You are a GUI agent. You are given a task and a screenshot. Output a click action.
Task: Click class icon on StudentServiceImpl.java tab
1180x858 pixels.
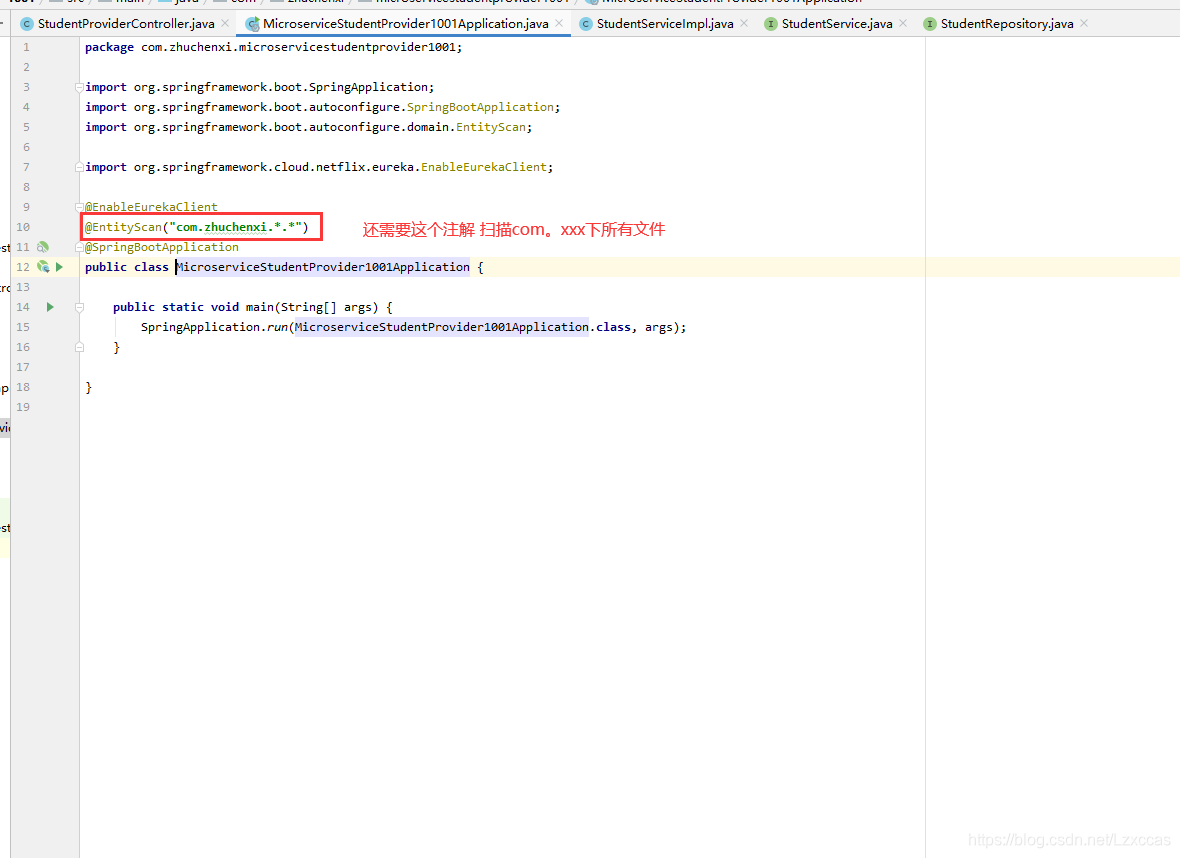[585, 24]
